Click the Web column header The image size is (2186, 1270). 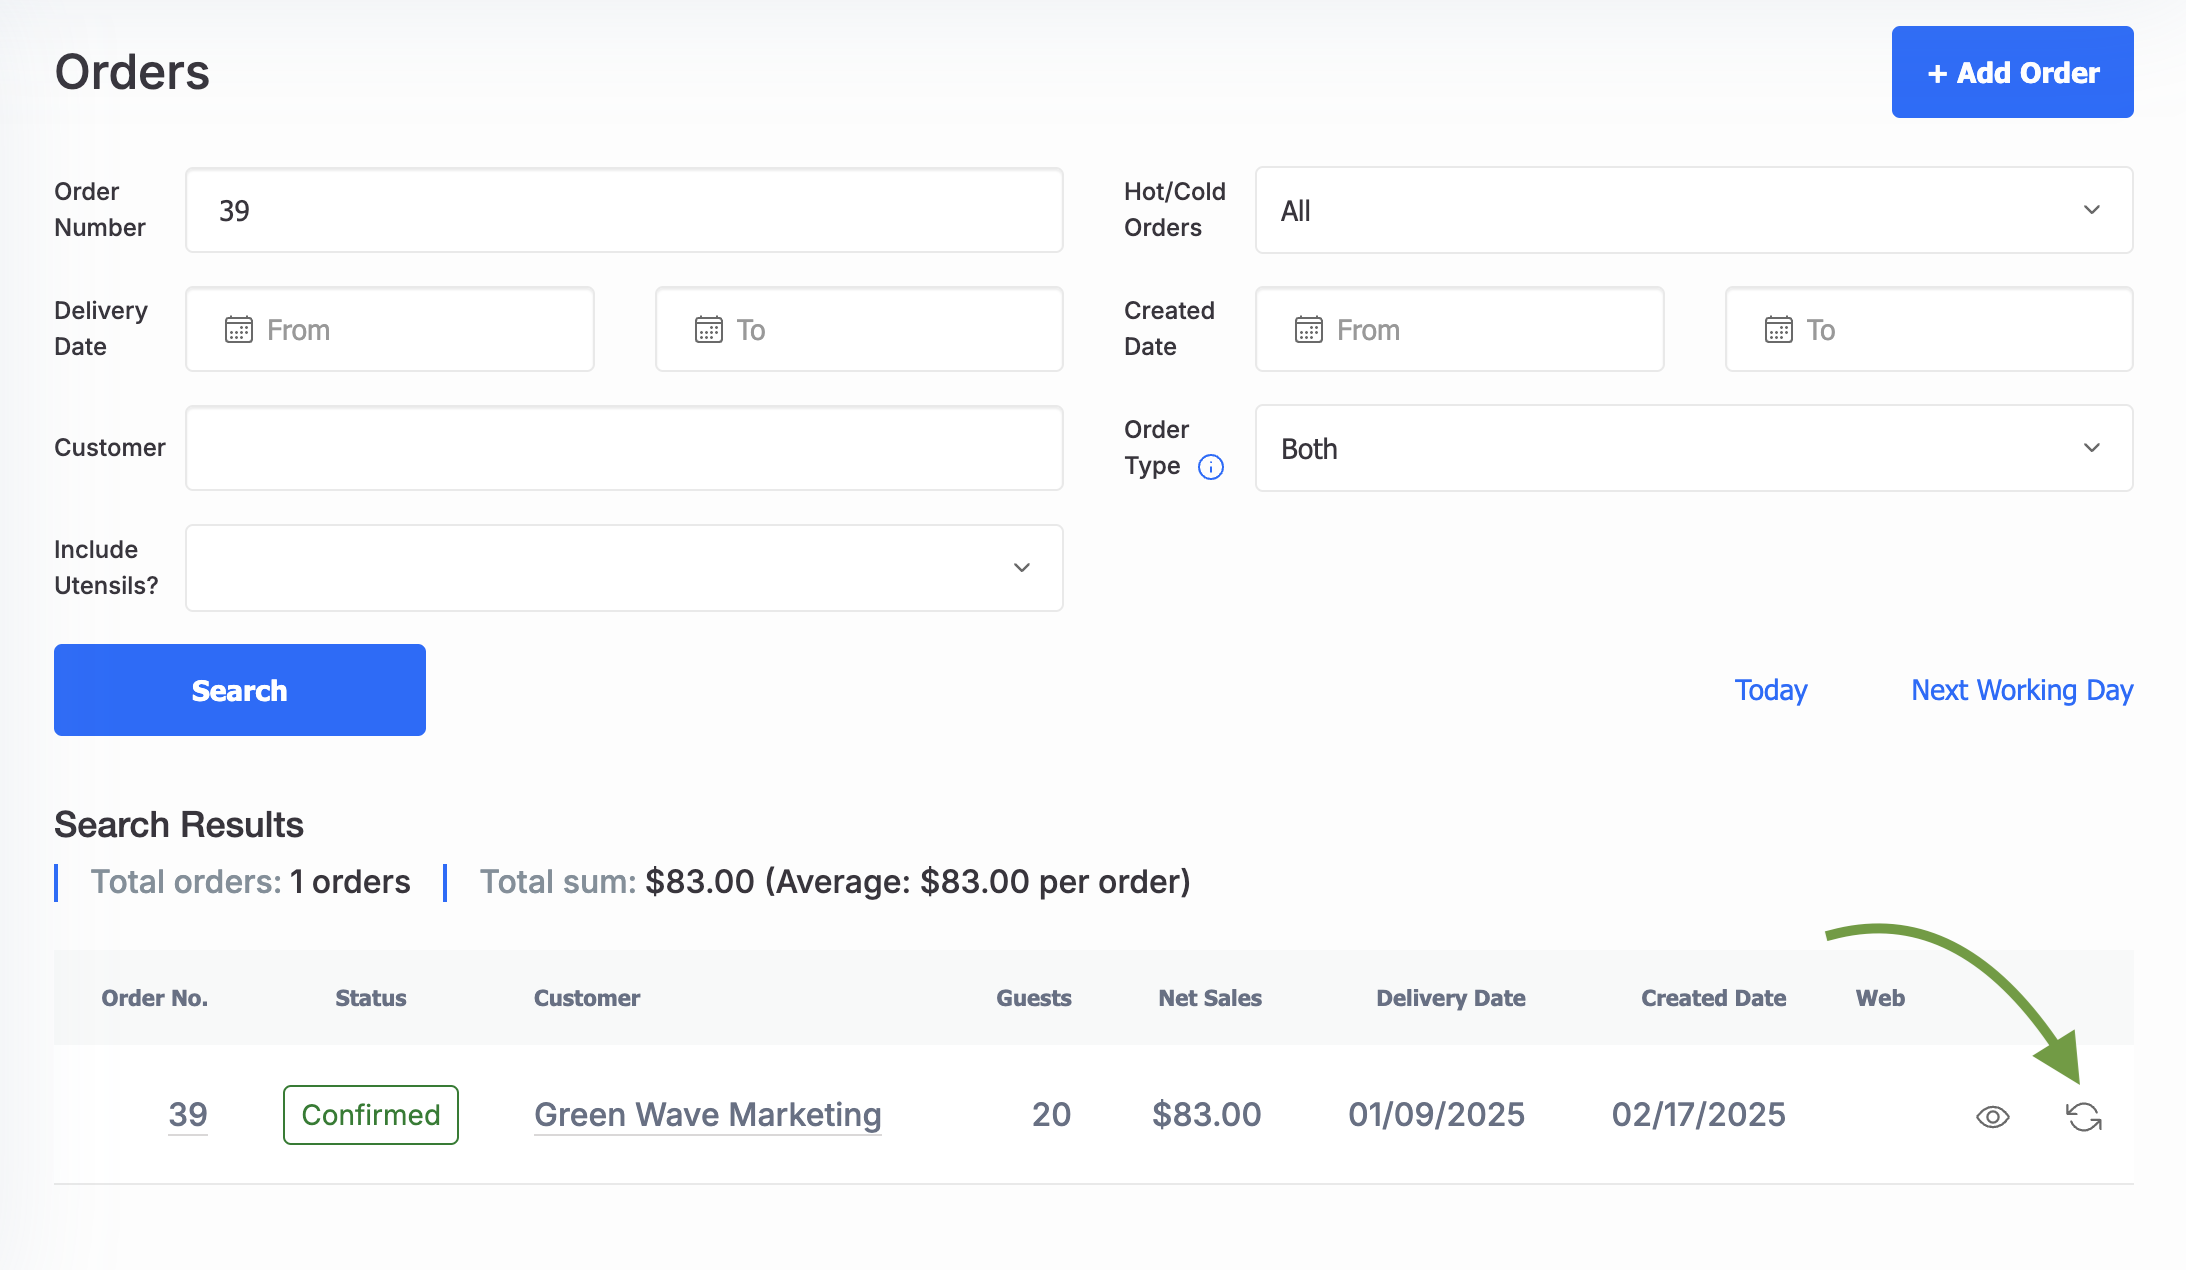1880,998
